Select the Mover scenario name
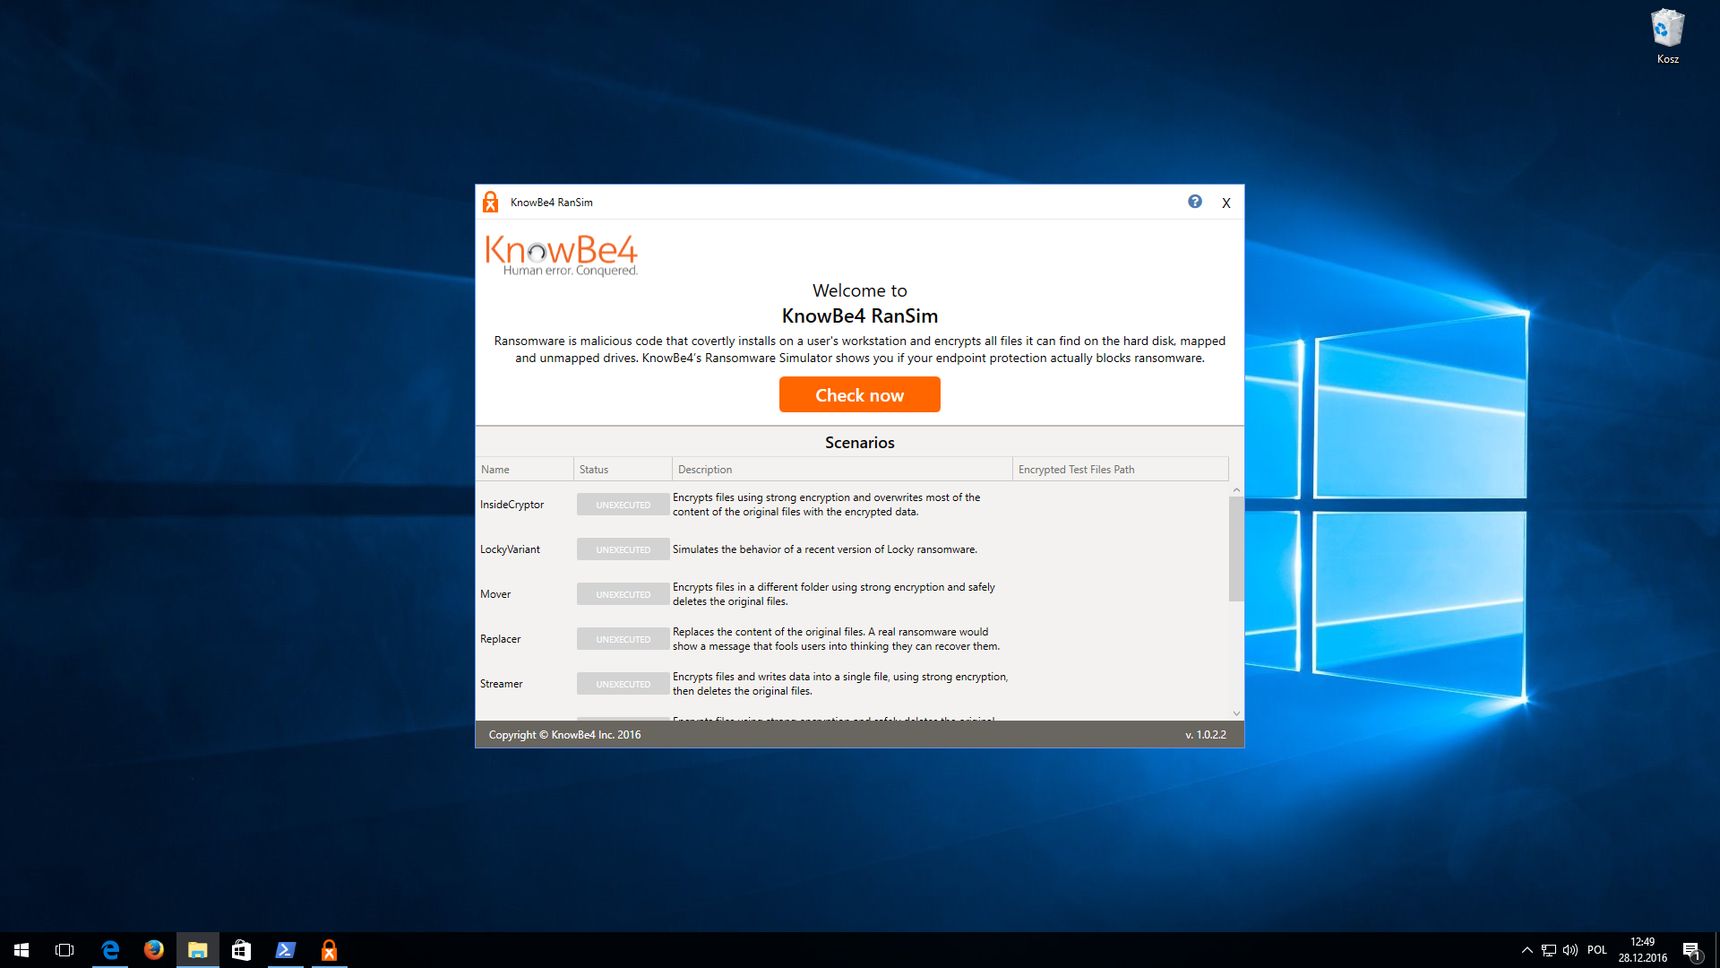1720x968 pixels. [x=495, y=595]
